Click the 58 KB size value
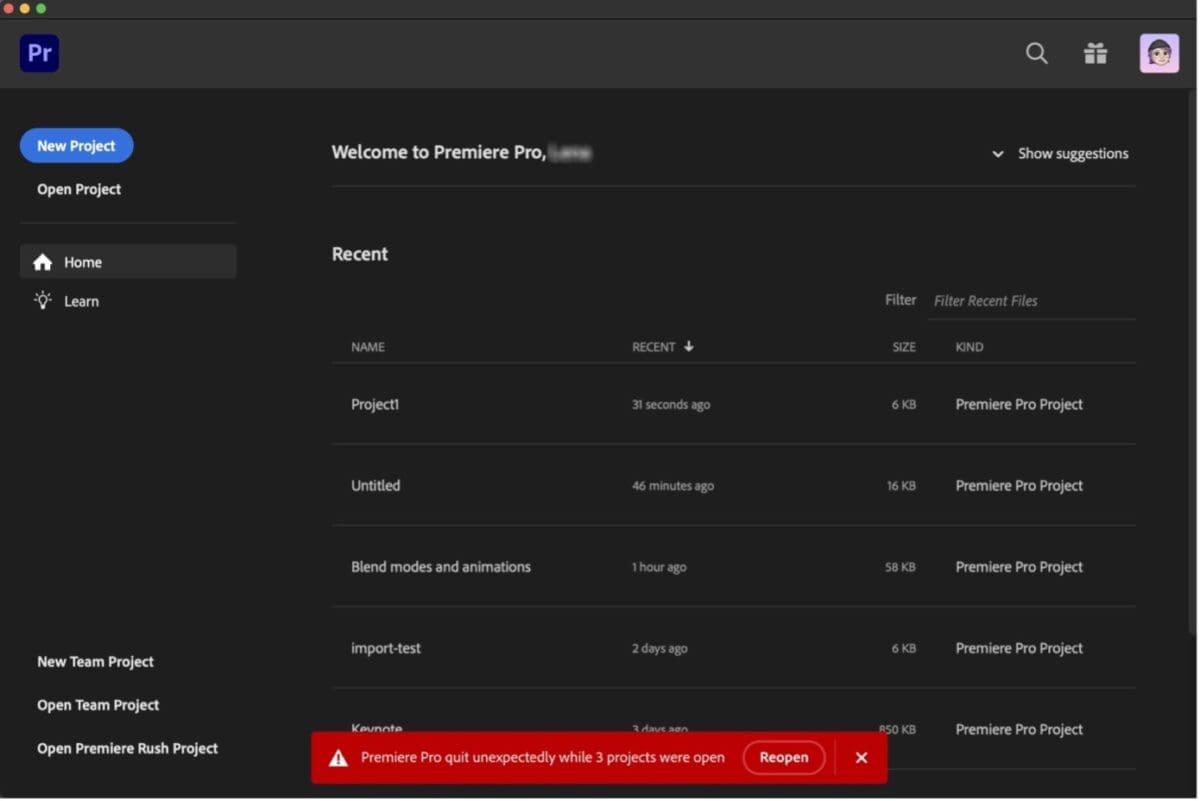 900,567
